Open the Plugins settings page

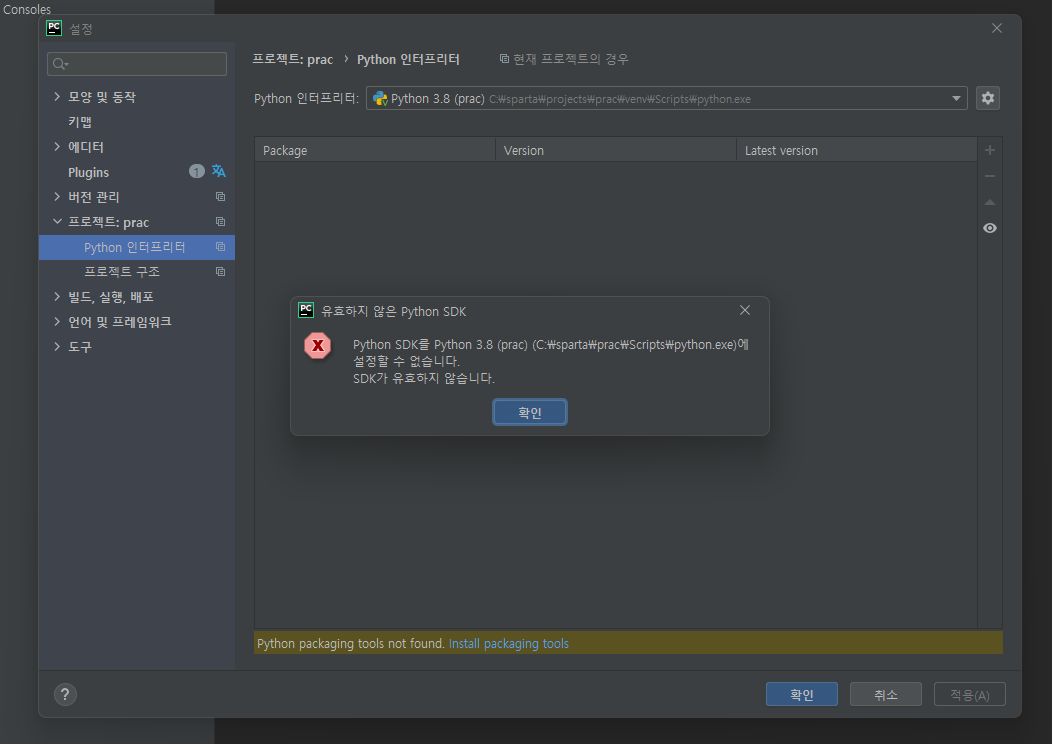tap(88, 172)
